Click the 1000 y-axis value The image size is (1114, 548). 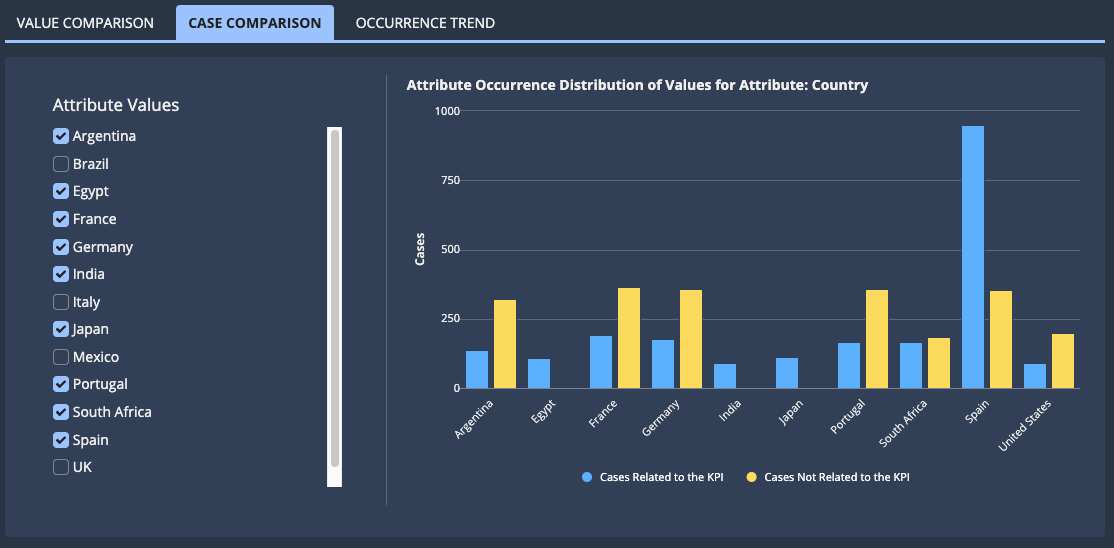point(448,111)
